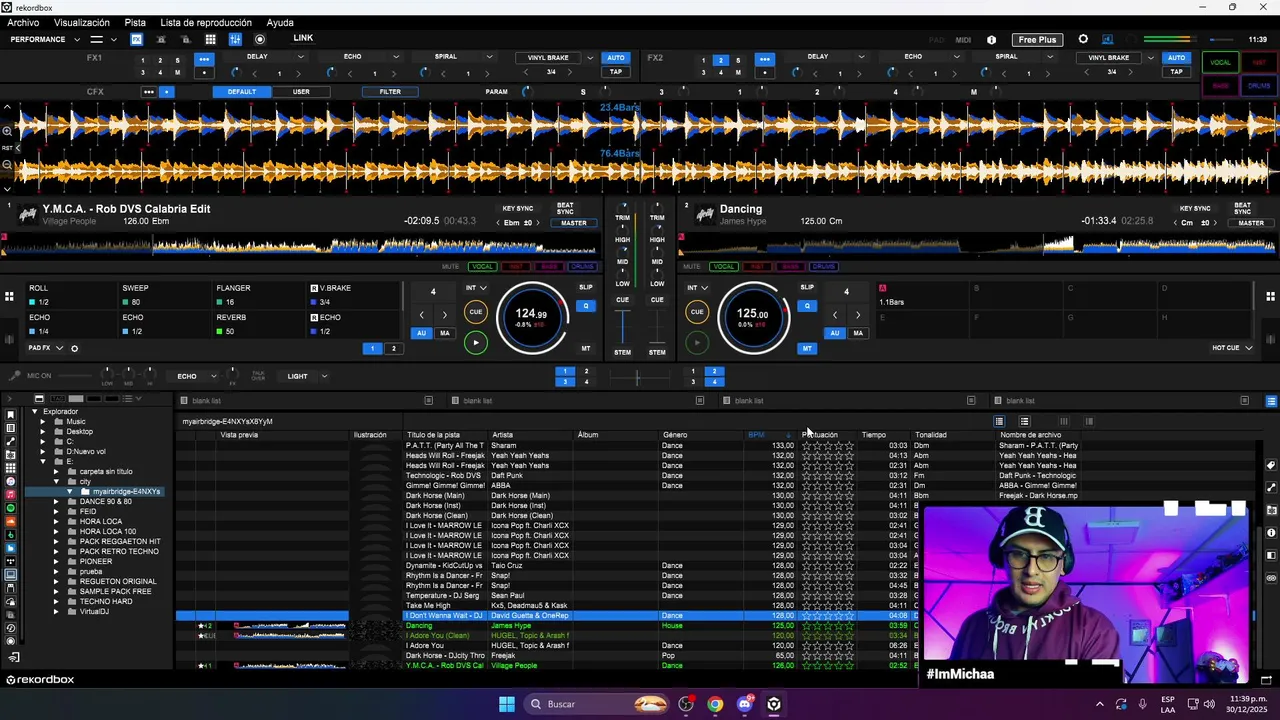Select AU beat loop mode on deck 1
The width and height of the screenshot is (1280, 720).
(x=421, y=333)
